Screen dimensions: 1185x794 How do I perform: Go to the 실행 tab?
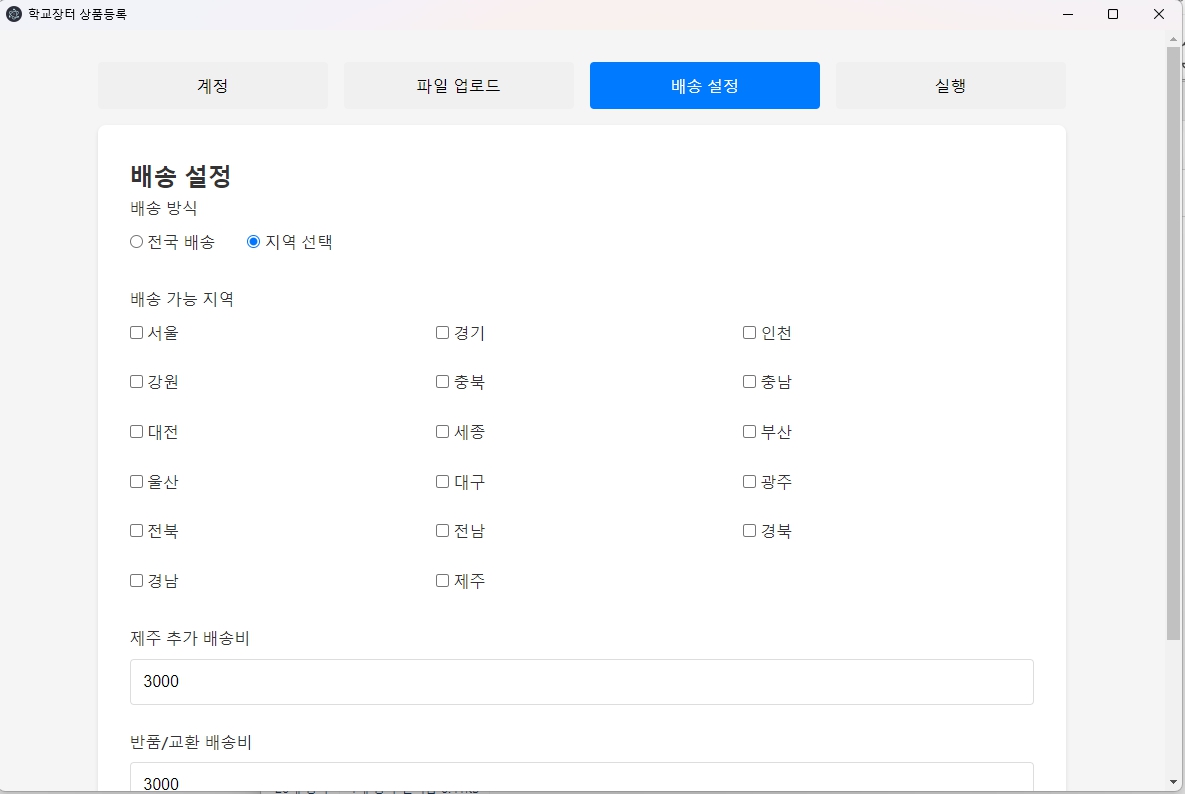950,86
